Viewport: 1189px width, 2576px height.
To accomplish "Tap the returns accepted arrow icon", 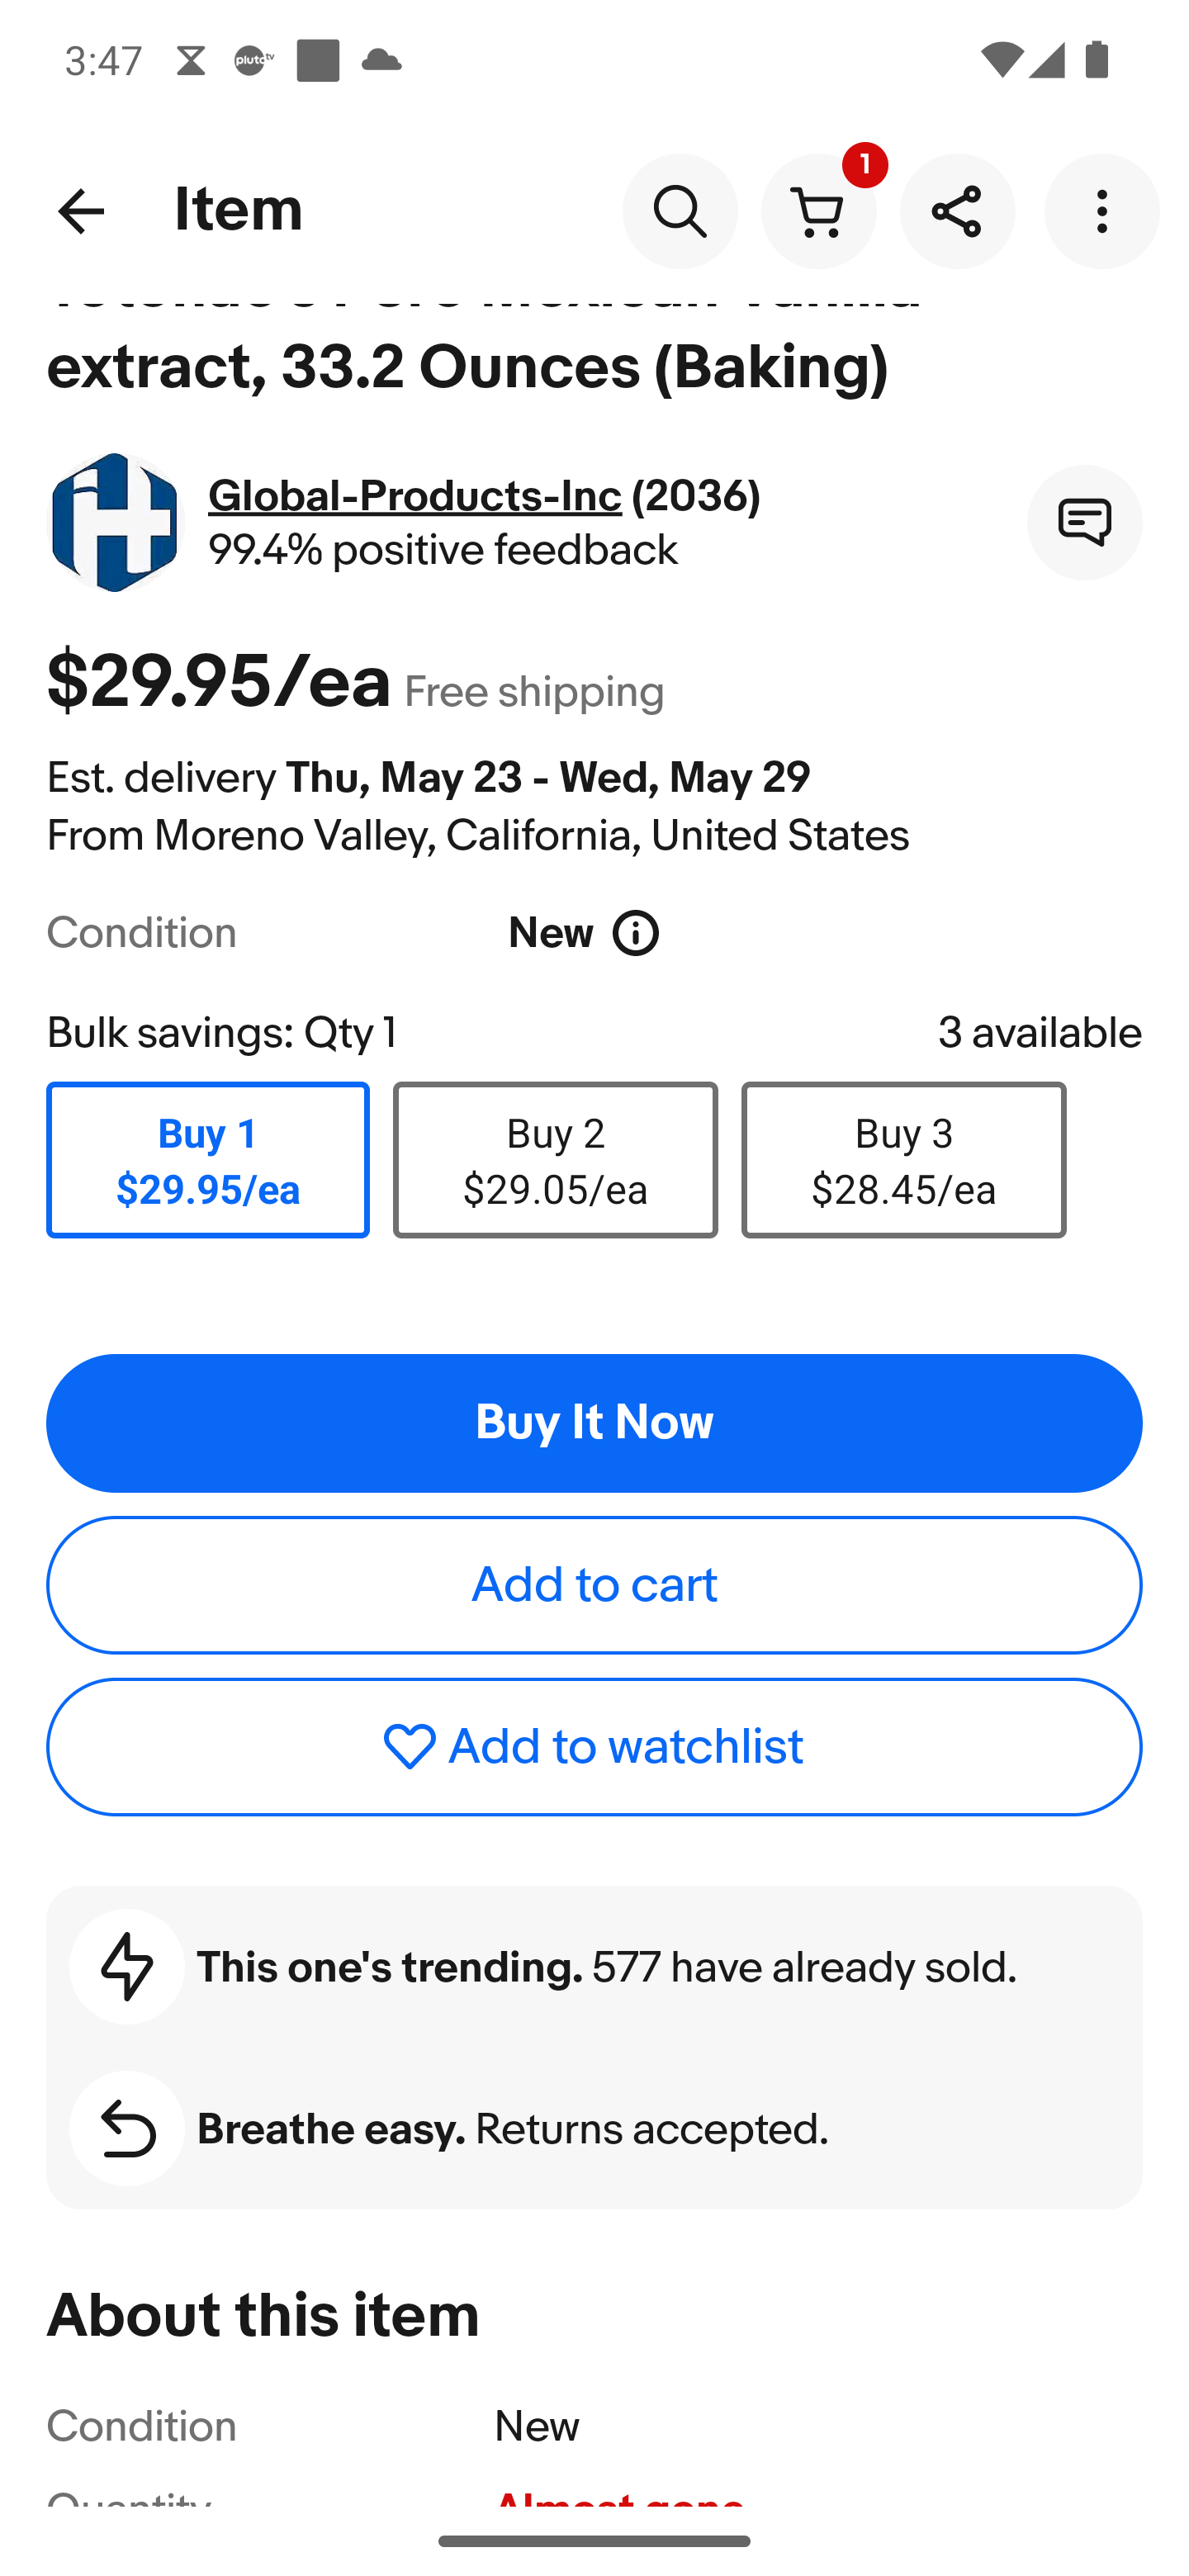I will pos(127,2129).
